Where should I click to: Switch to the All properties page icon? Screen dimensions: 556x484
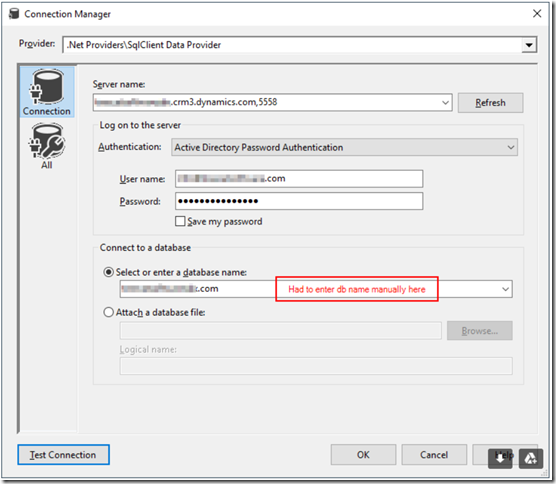coord(47,146)
